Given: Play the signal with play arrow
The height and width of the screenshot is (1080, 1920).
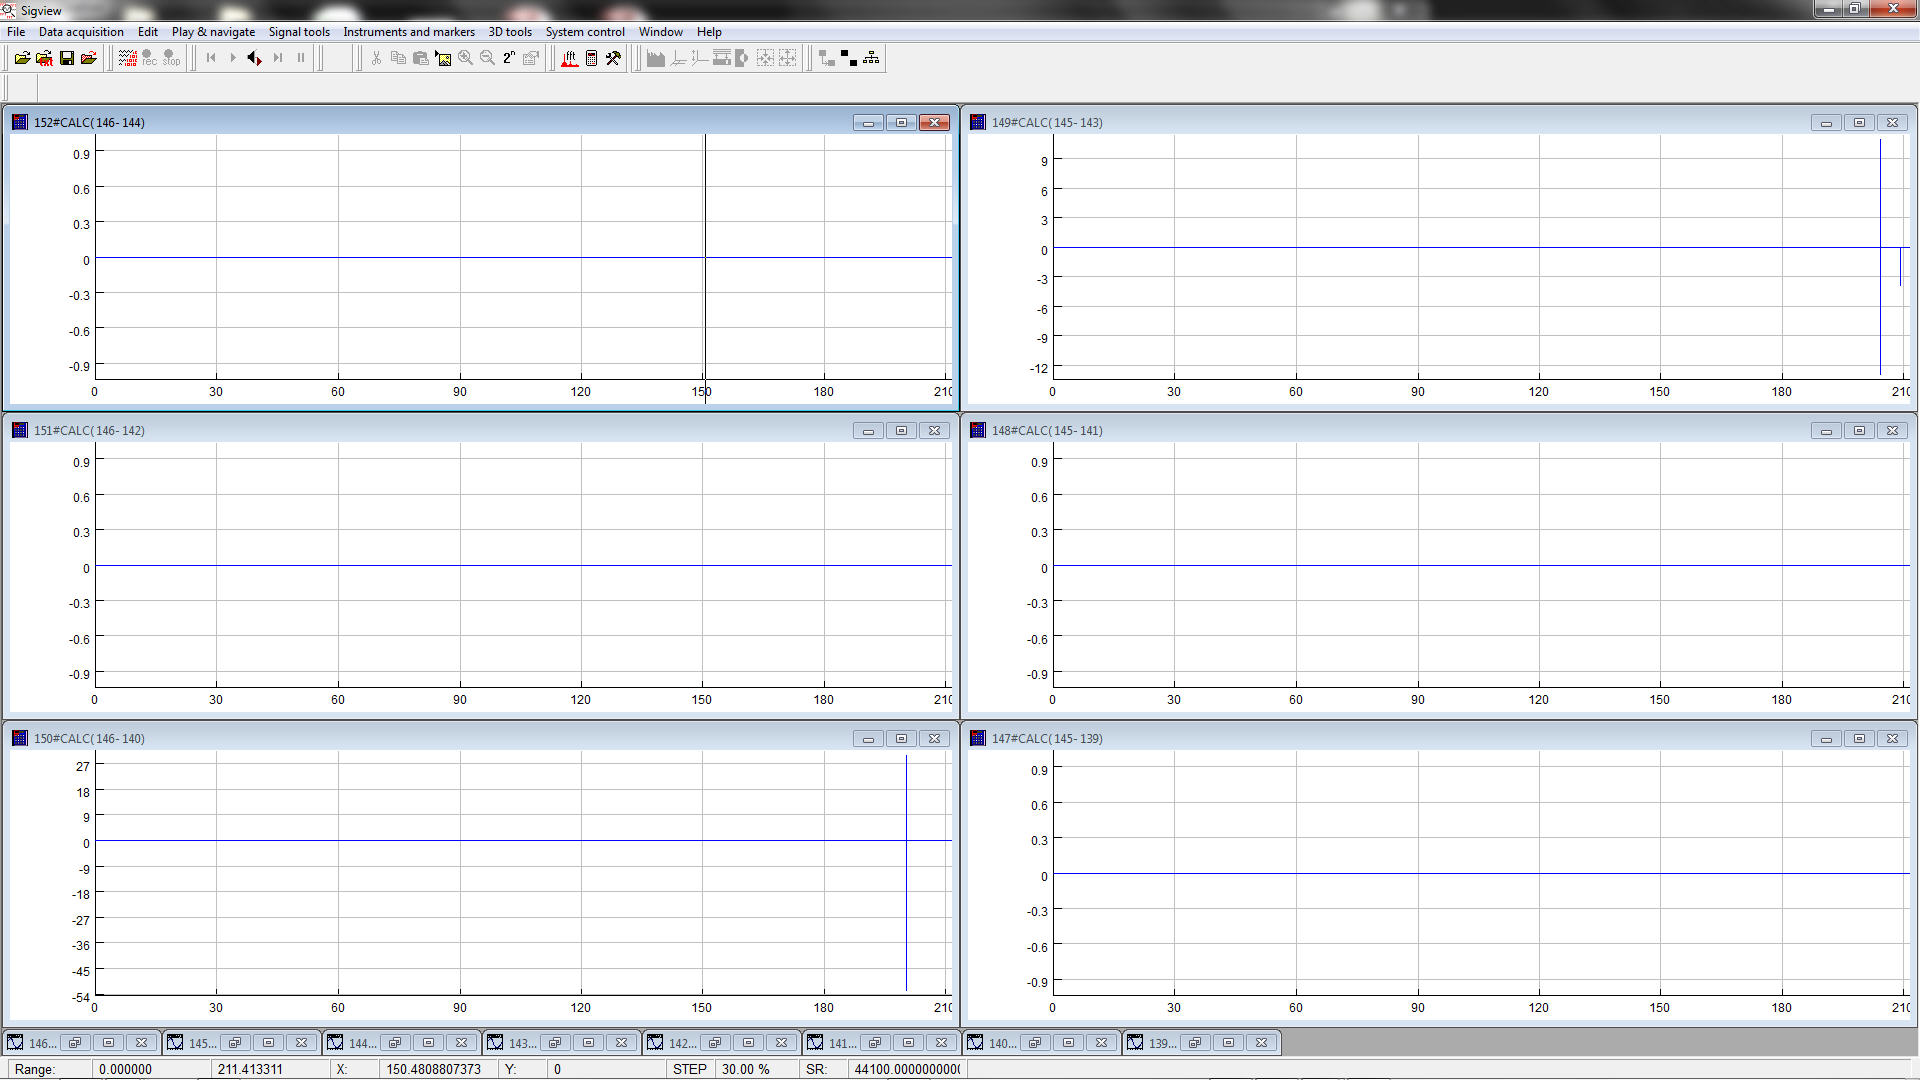Looking at the screenshot, I should click(x=233, y=58).
